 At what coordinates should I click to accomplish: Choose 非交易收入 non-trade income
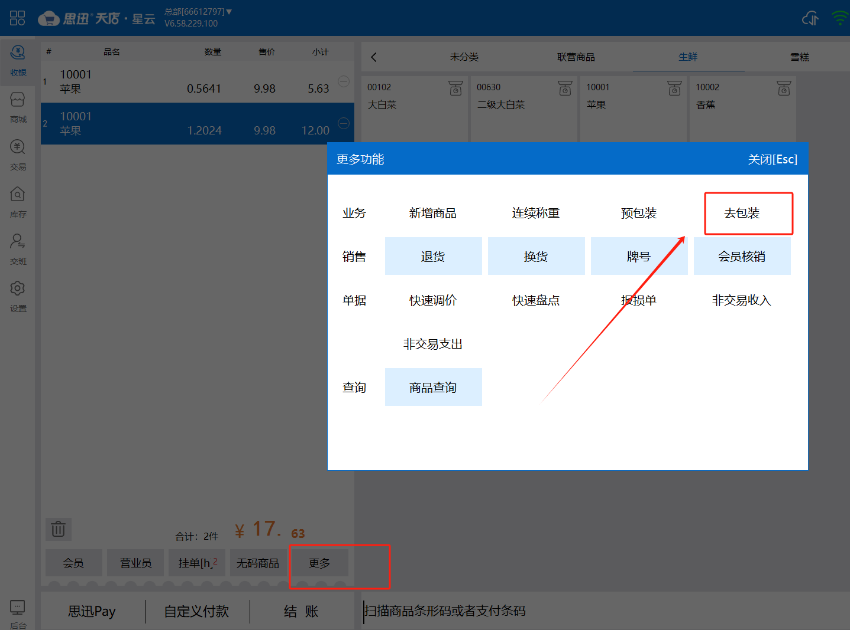(742, 300)
